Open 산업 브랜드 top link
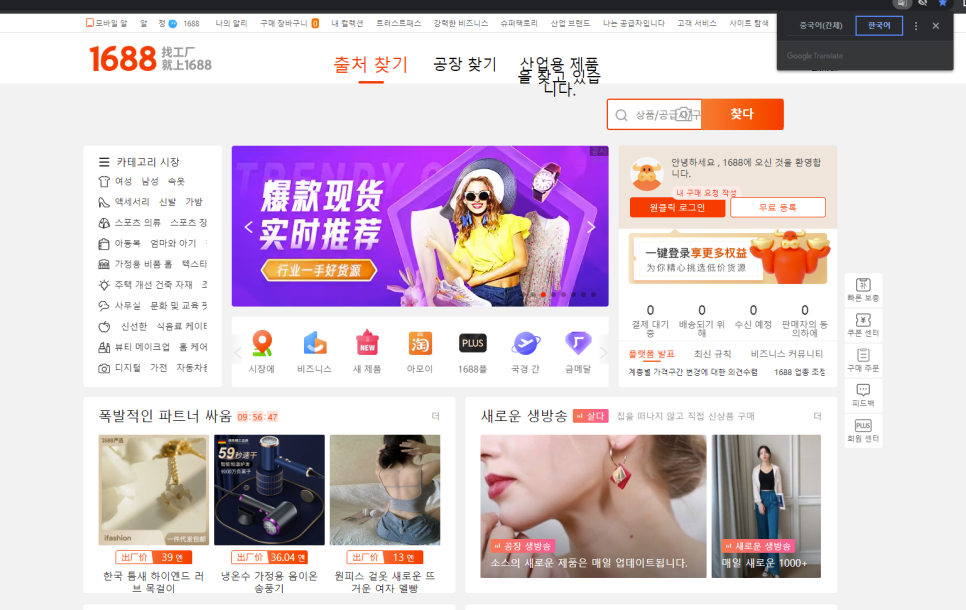This screenshot has width=966, height=610. 570,23
